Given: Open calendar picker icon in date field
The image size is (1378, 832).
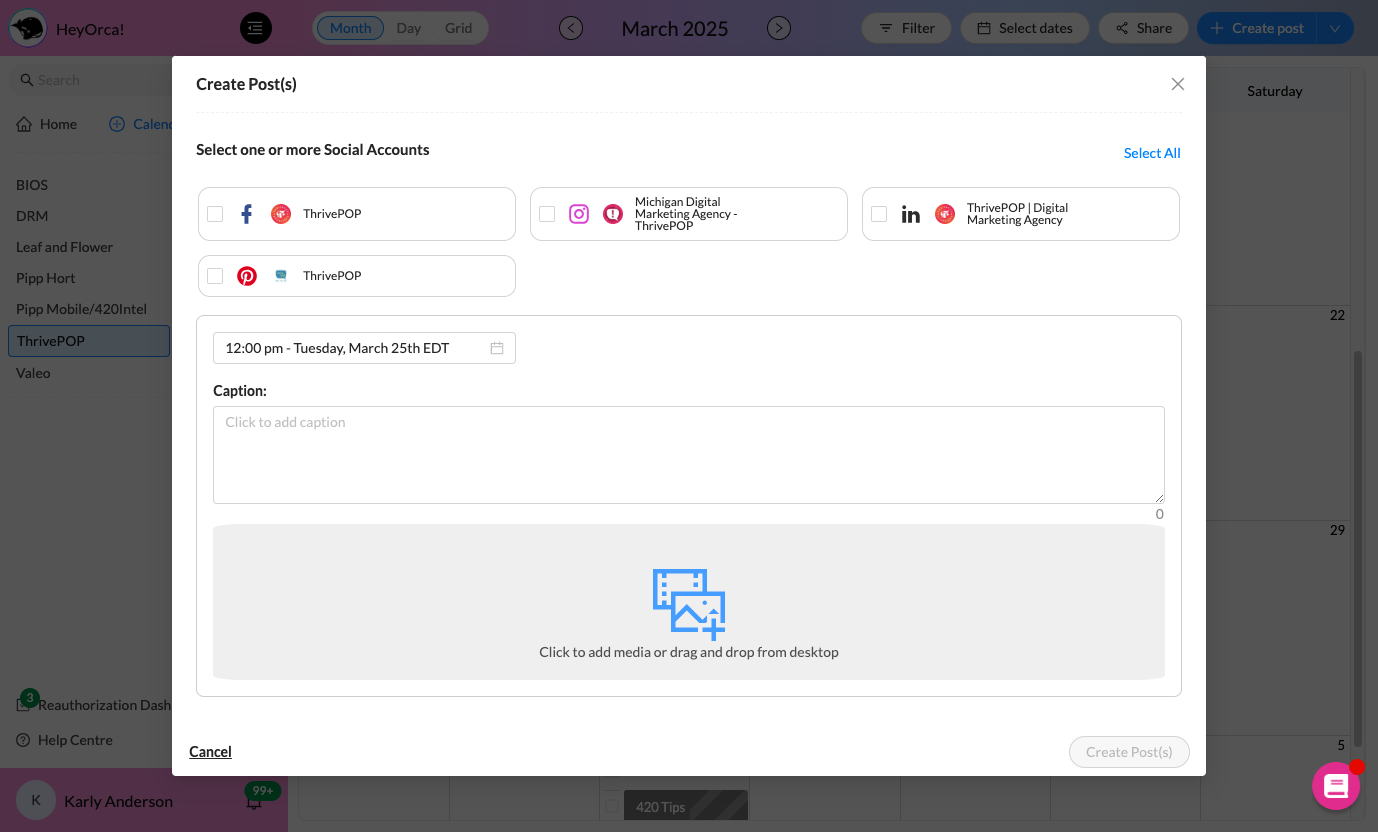Looking at the screenshot, I should point(497,348).
